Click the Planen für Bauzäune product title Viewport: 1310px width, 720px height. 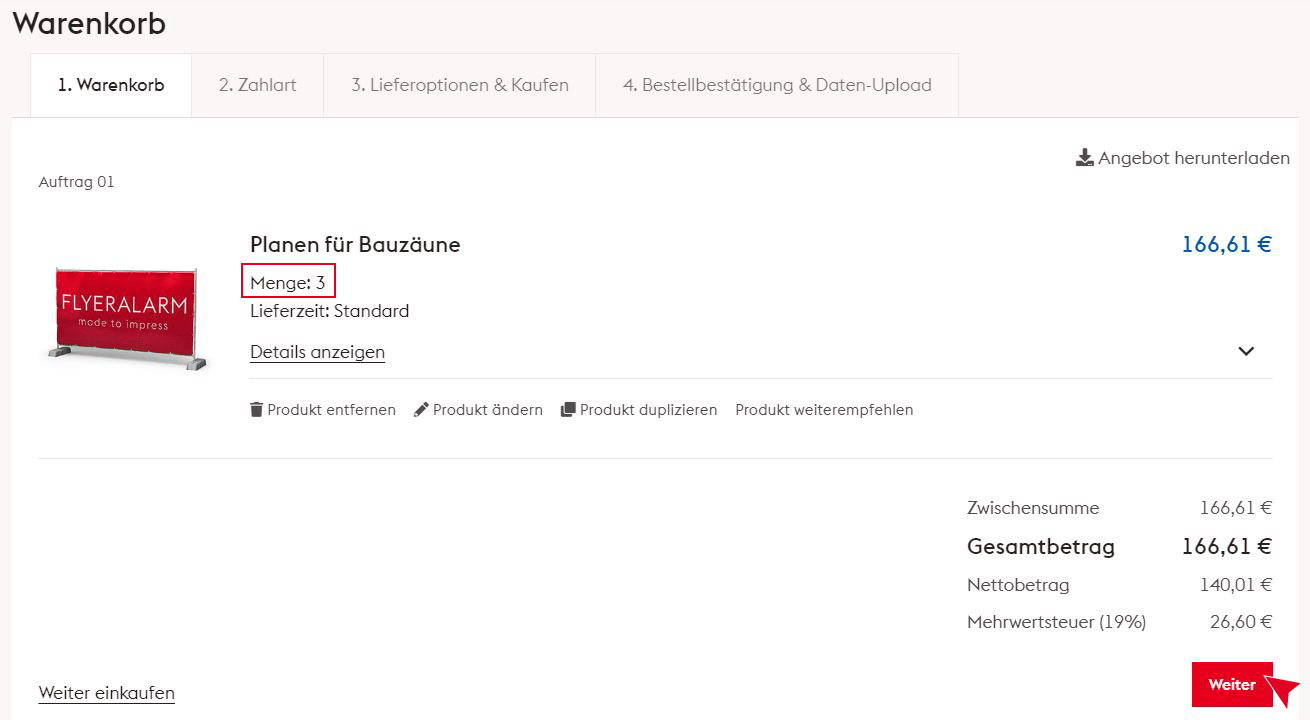[355, 245]
